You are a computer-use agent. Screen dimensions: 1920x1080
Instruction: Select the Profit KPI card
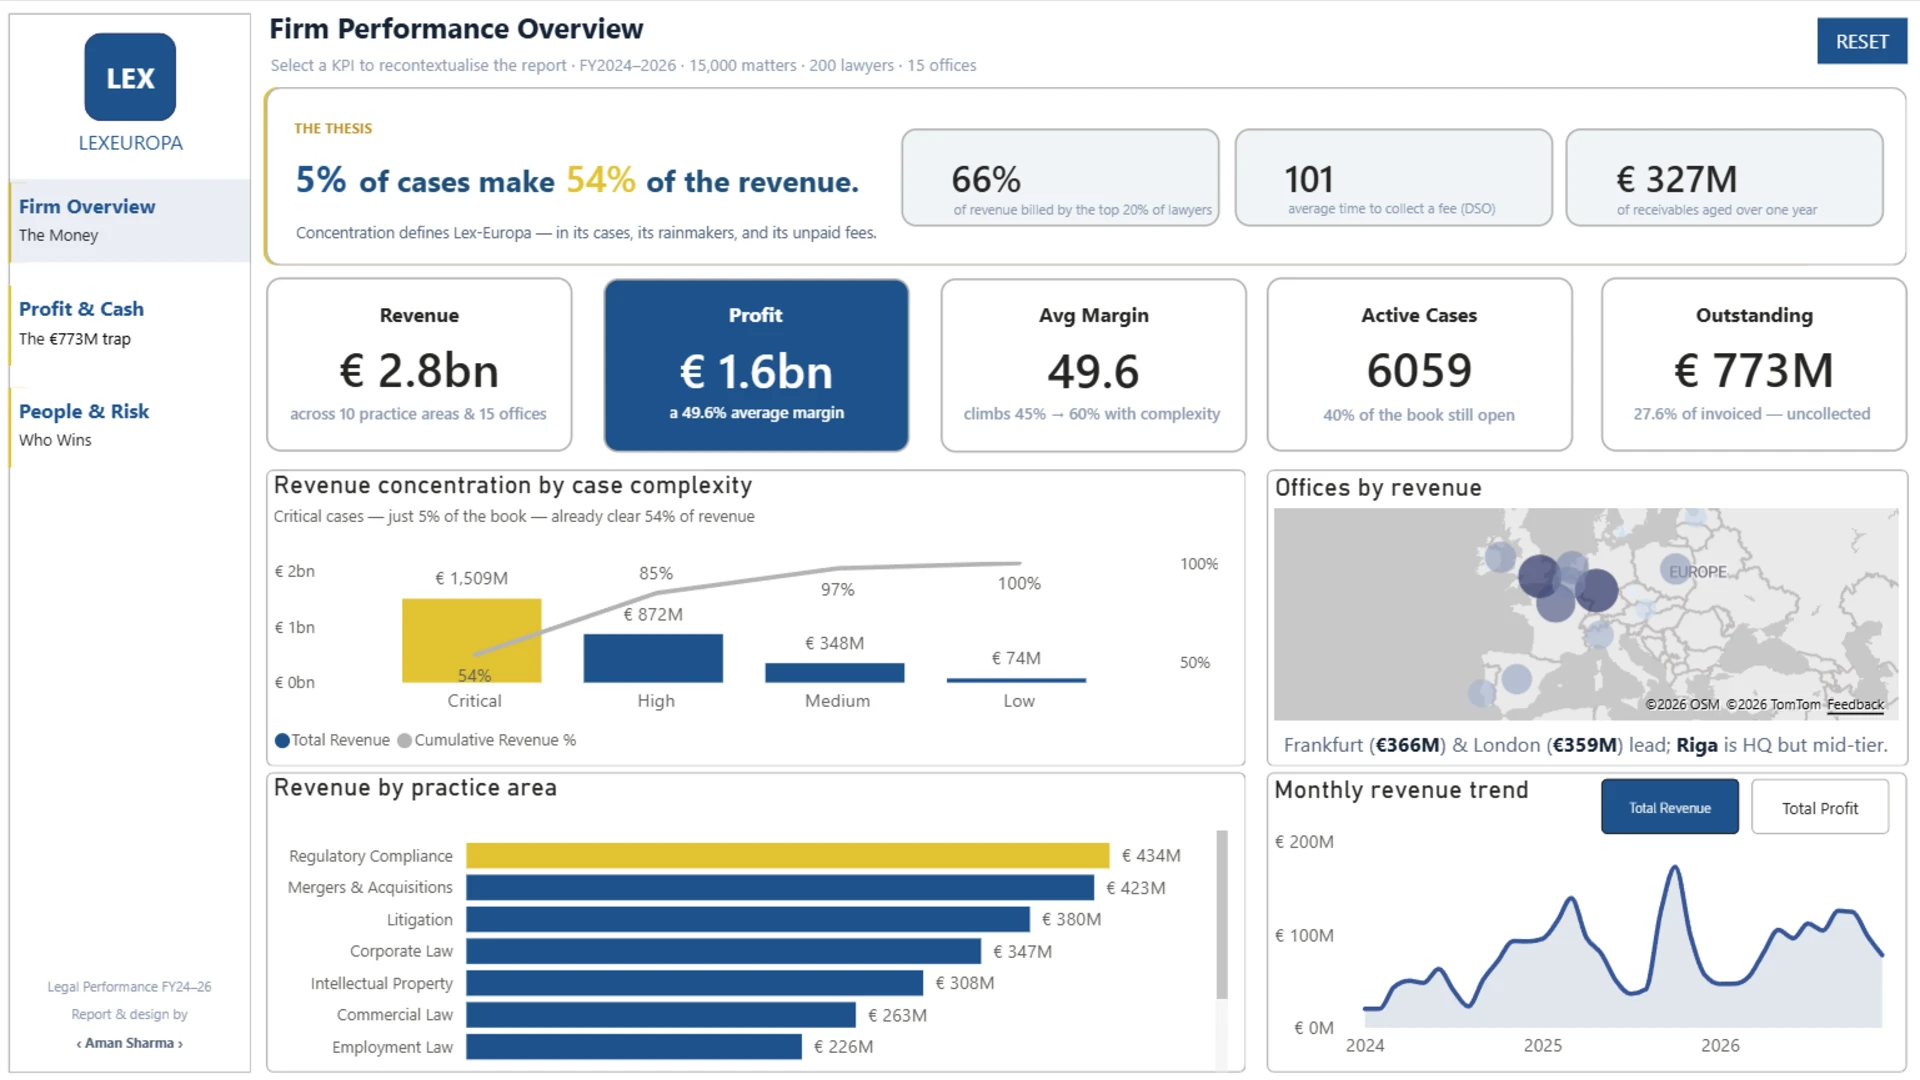(x=756, y=365)
